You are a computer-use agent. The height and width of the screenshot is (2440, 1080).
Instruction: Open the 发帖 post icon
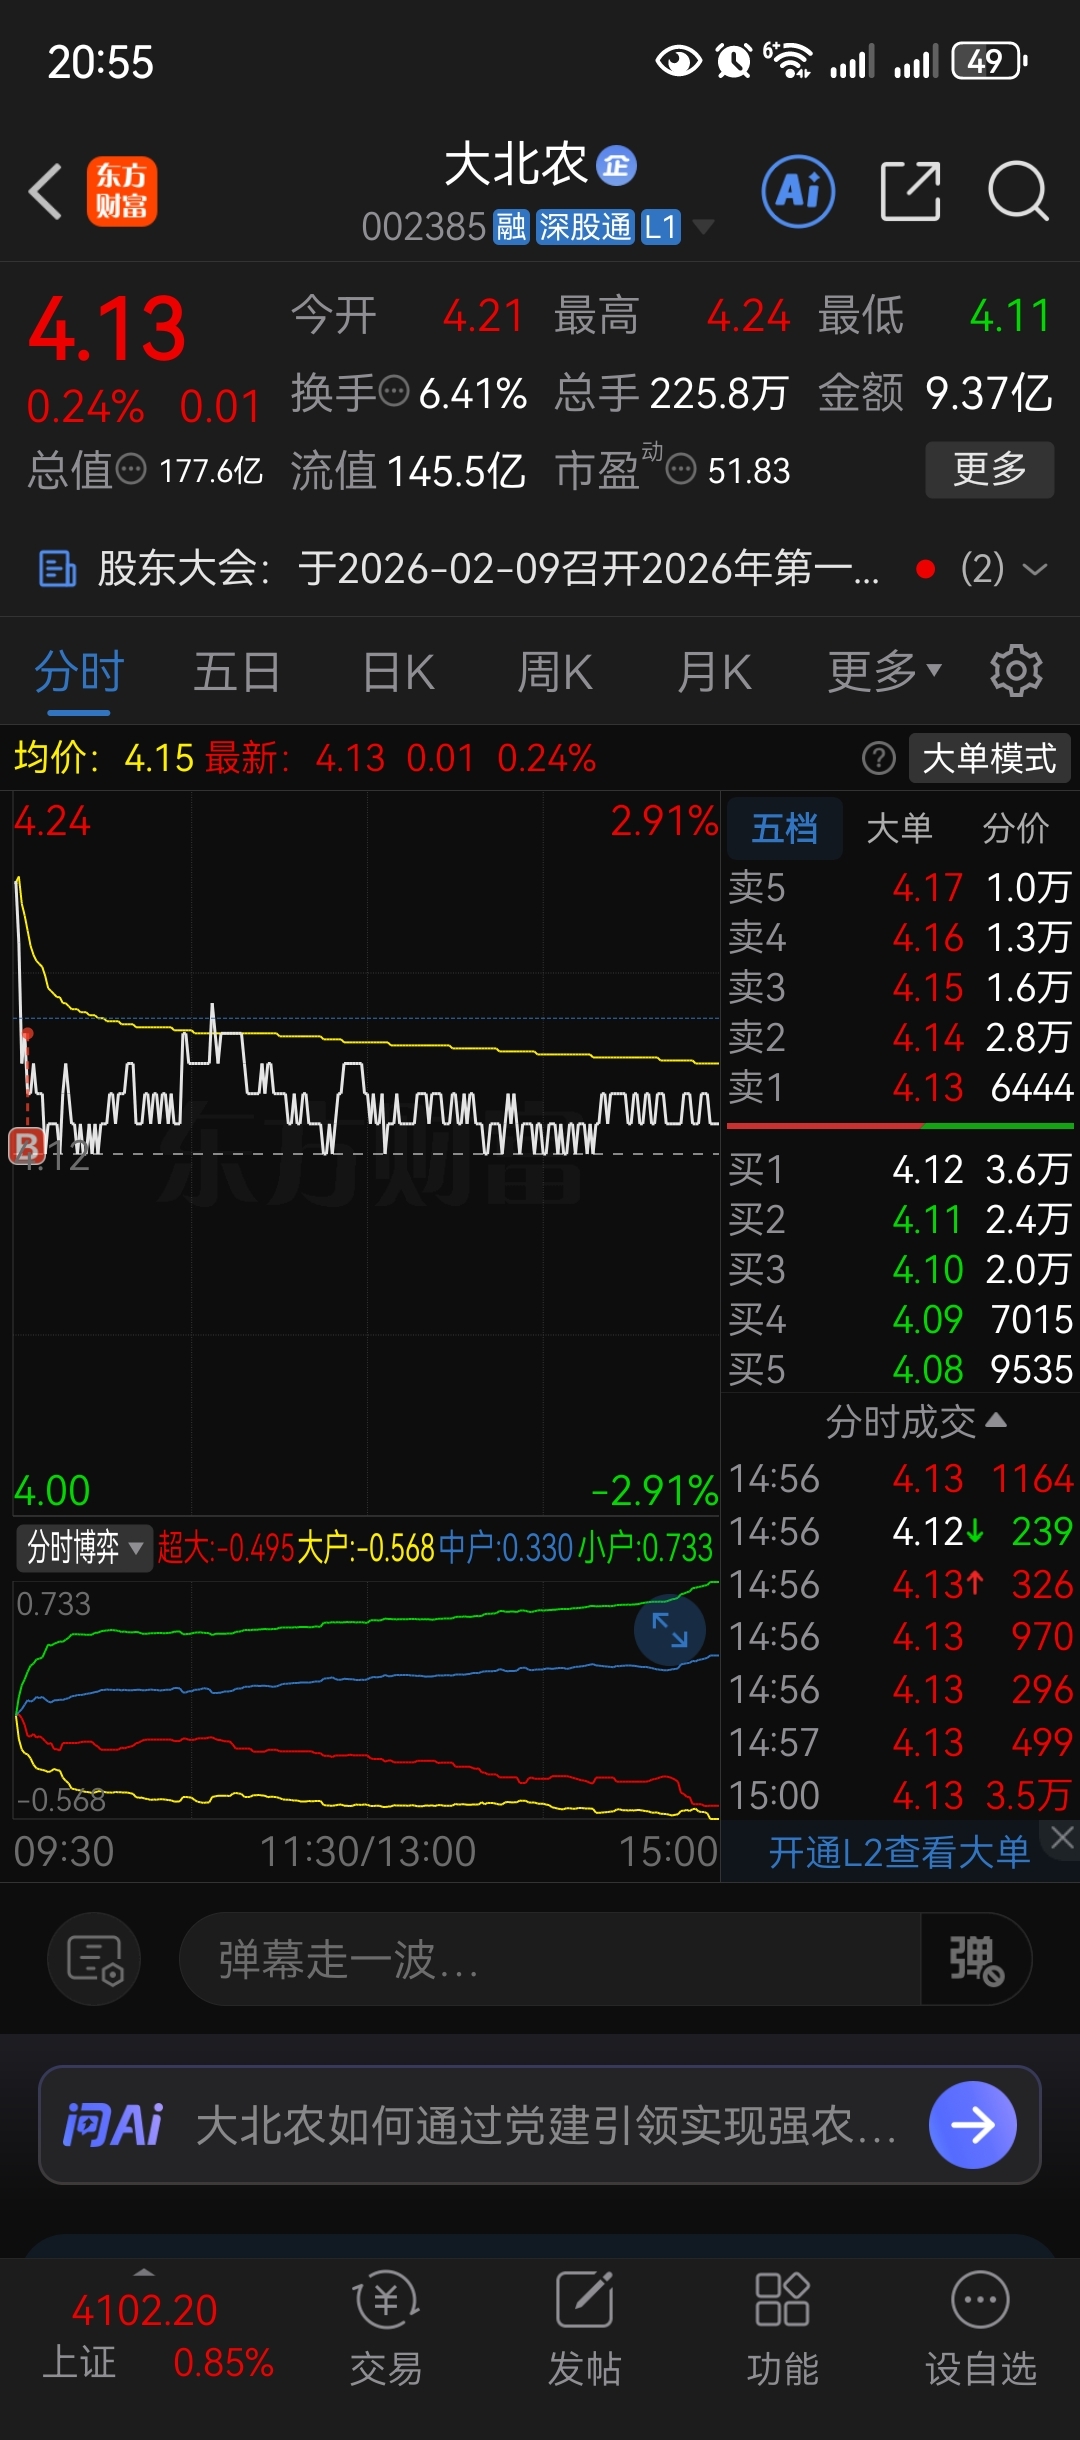[585, 2330]
